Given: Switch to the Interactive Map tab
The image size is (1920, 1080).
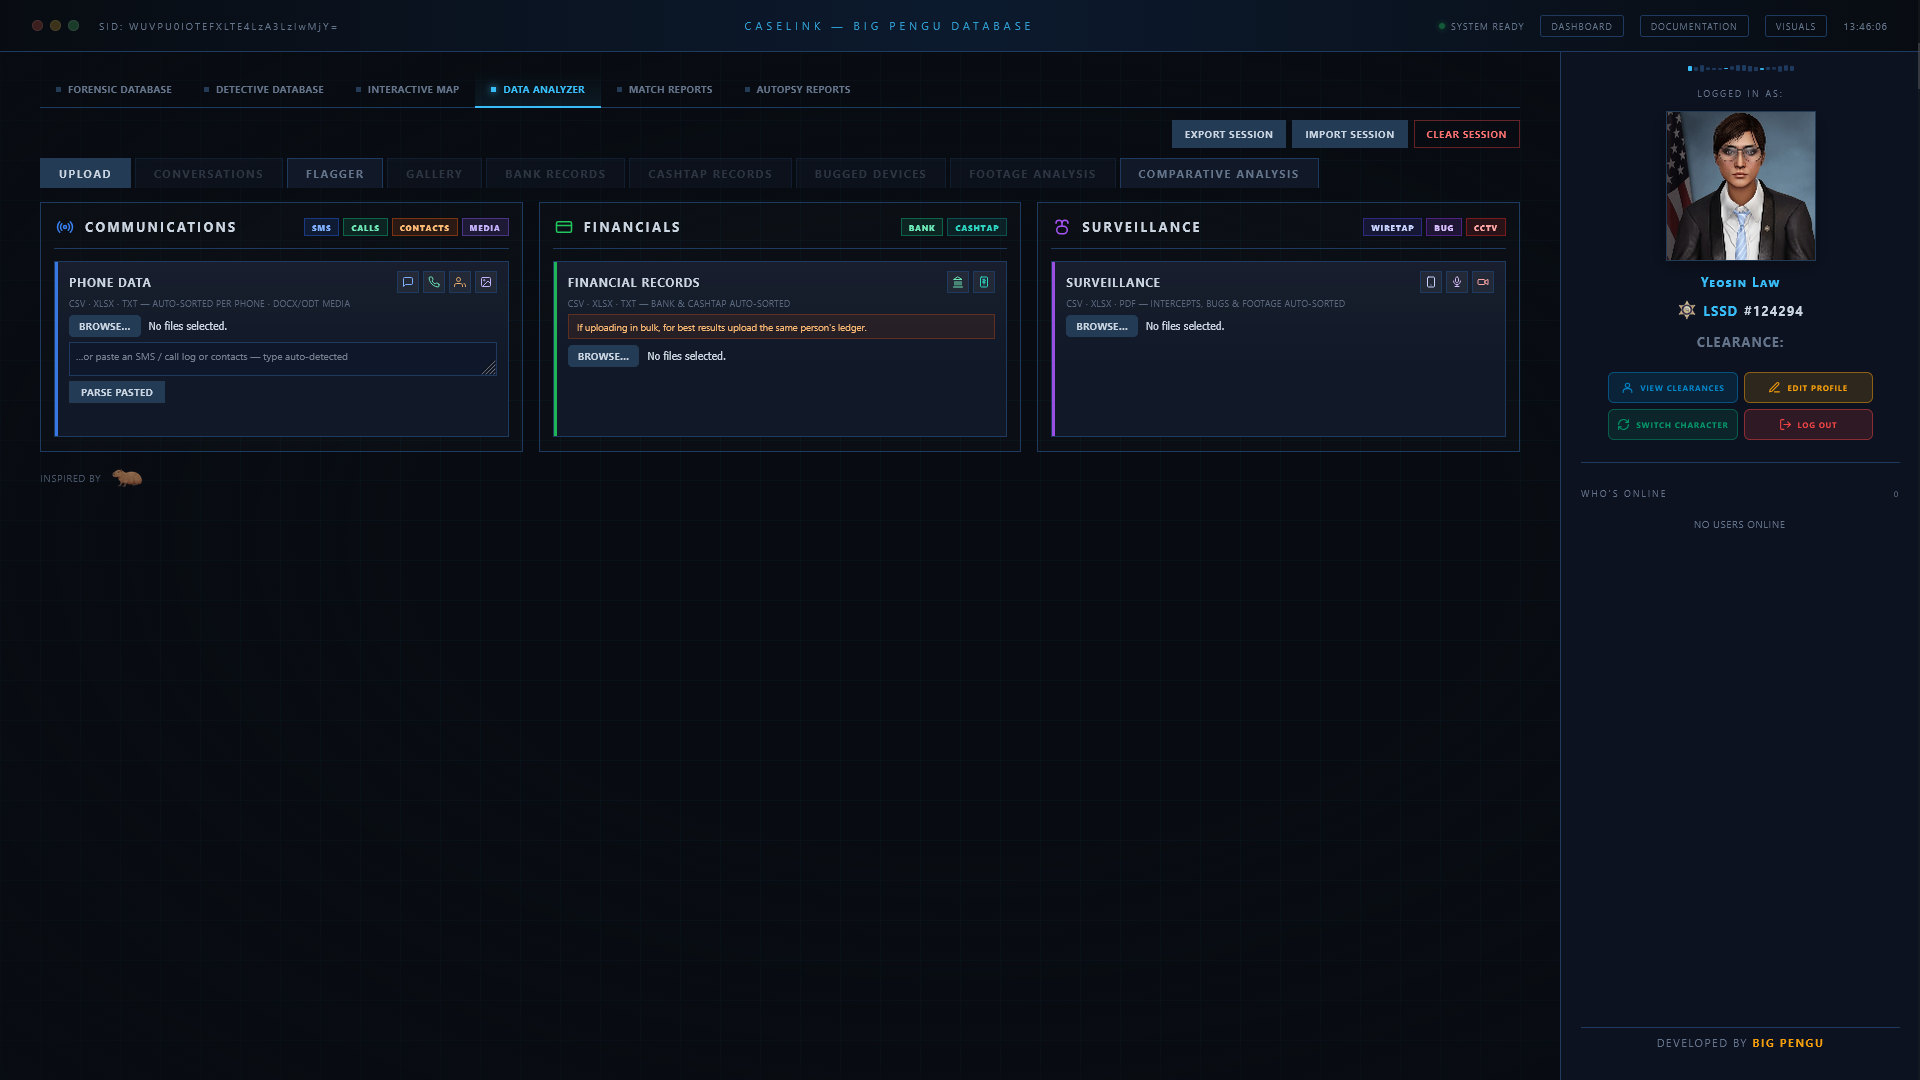Looking at the screenshot, I should [x=408, y=90].
